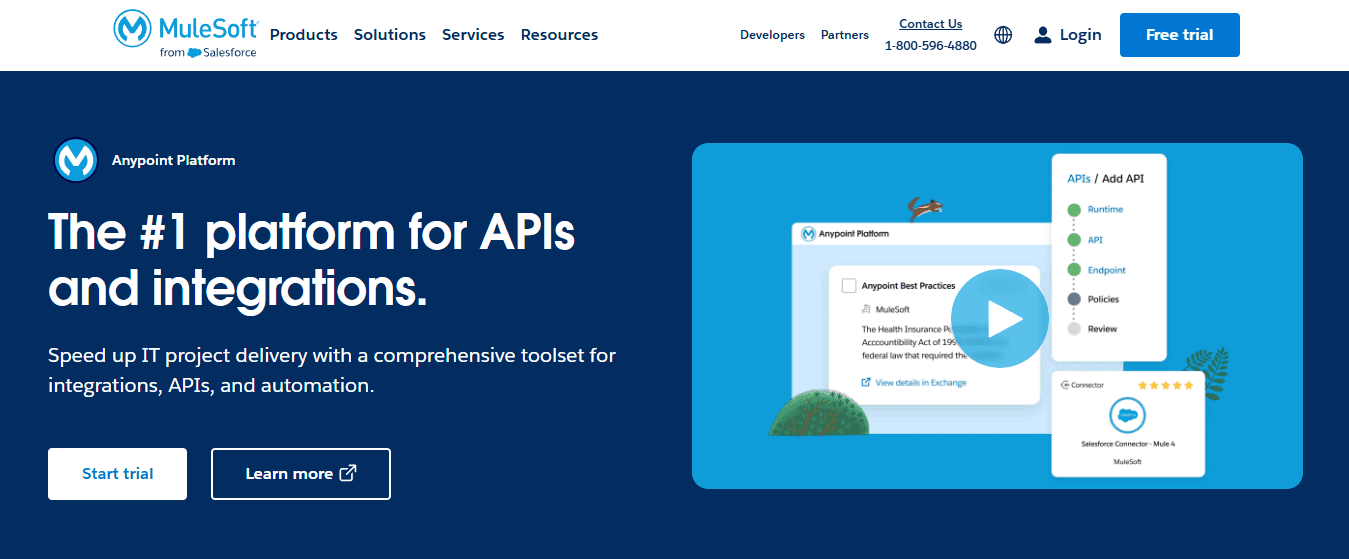Click the Learn more button
This screenshot has height=559, width=1349.
click(301, 474)
